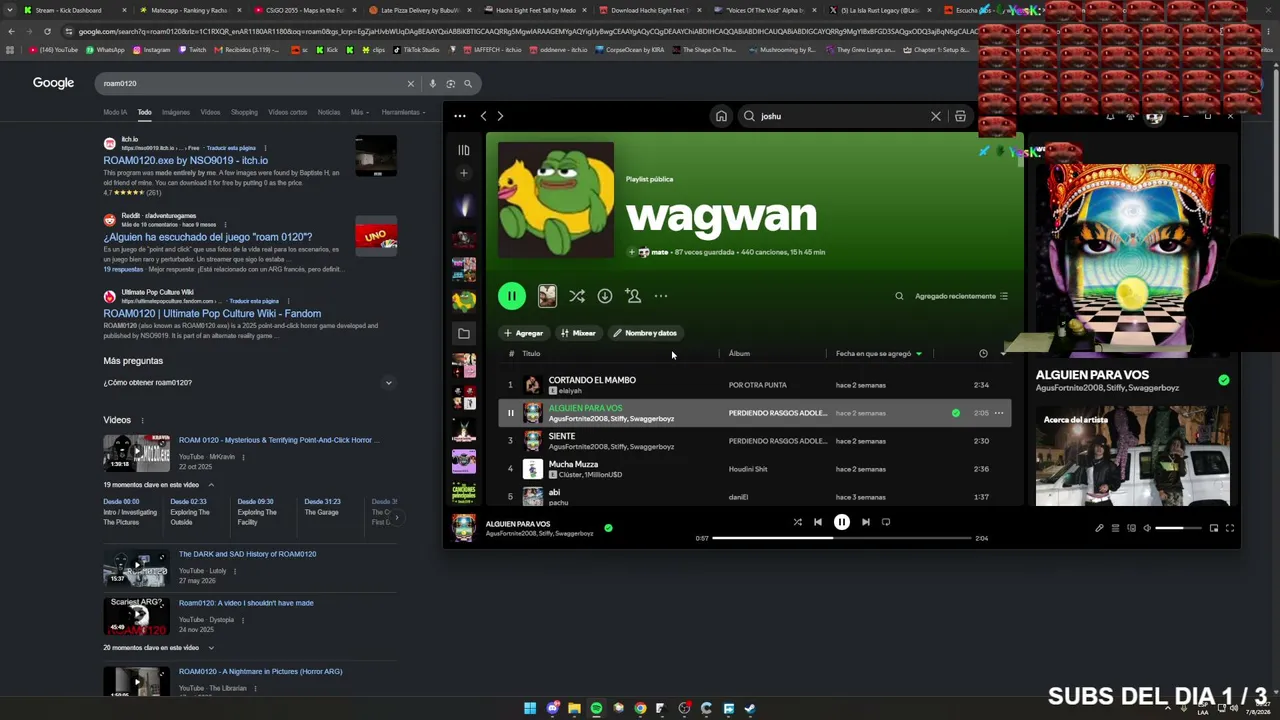Screen dimensions: 1280x720
Task: Invite collaborators to wagwan playlist
Action: pos(633,296)
